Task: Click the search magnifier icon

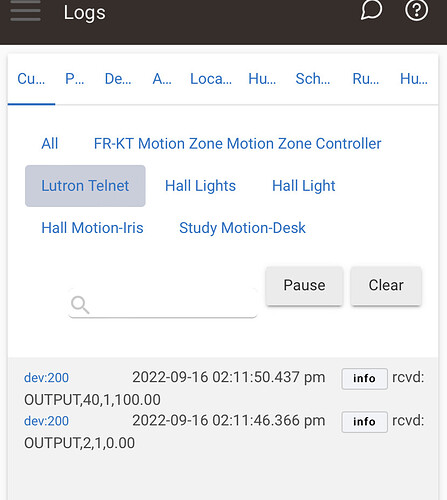Action: pos(80,305)
